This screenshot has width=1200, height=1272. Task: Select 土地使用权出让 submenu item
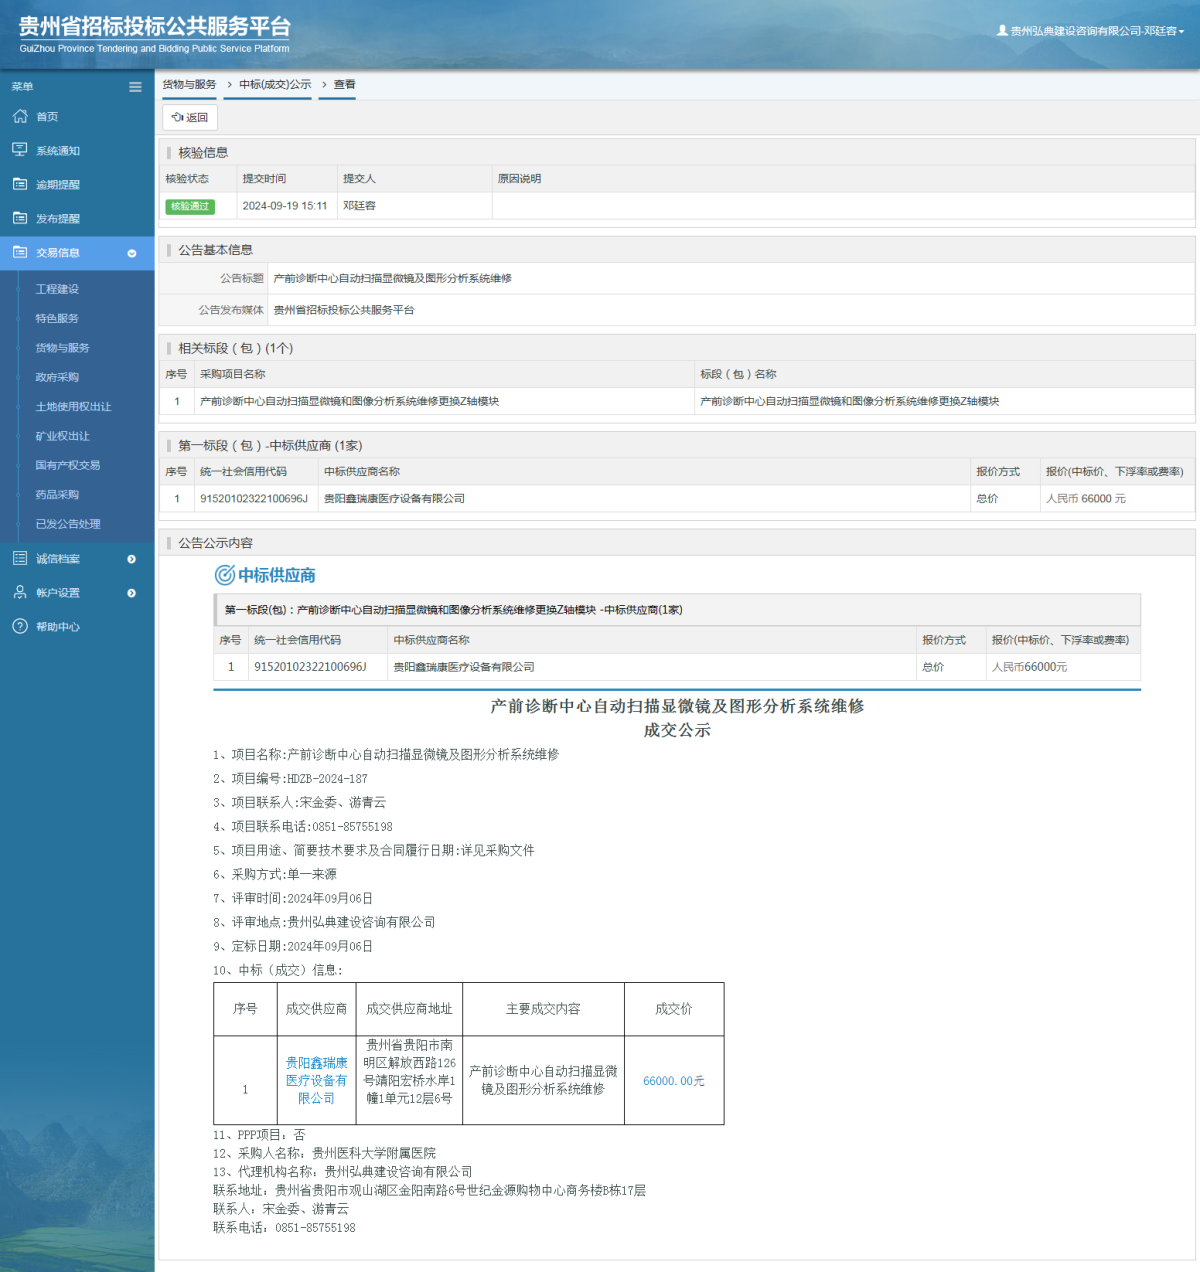(x=73, y=407)
